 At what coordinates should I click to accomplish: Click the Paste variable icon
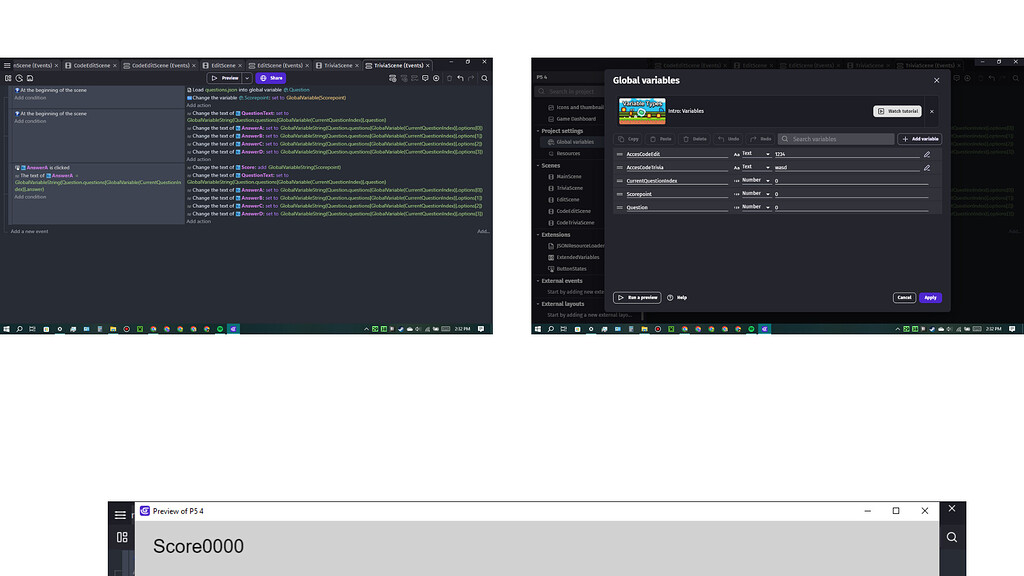tap(652, 139)
